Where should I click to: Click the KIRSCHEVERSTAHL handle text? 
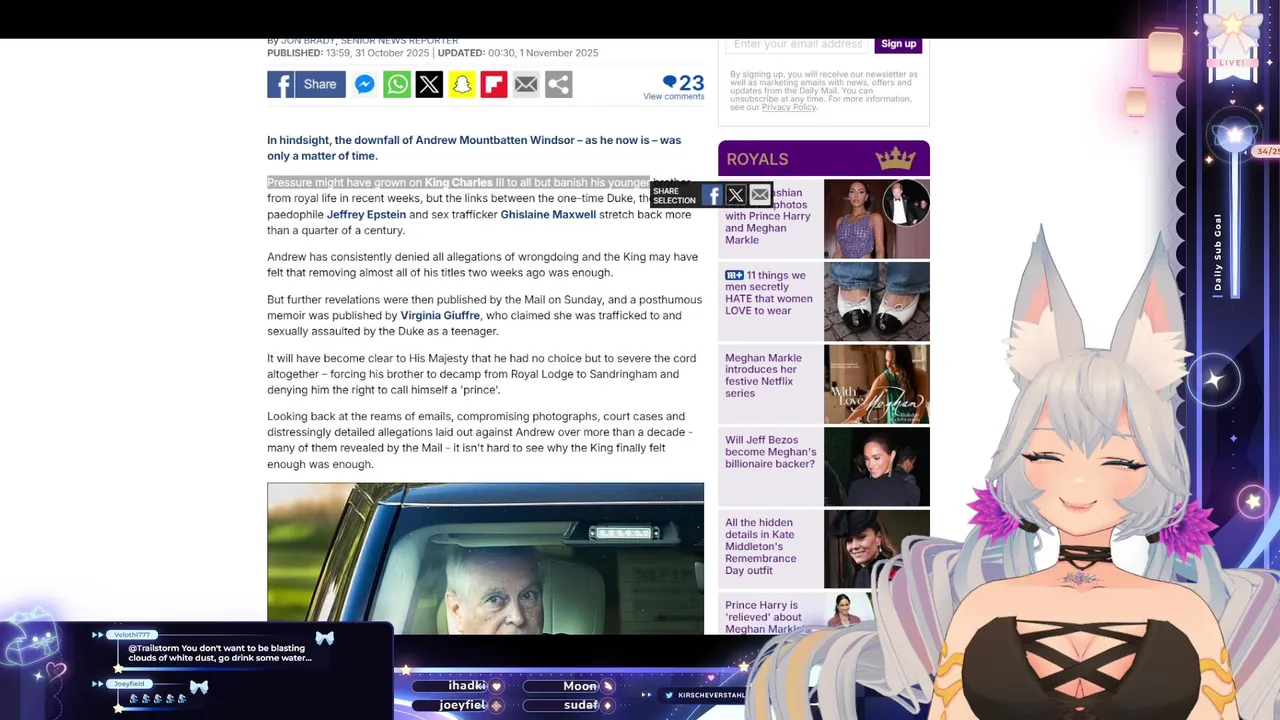click(x=711, y=695)
